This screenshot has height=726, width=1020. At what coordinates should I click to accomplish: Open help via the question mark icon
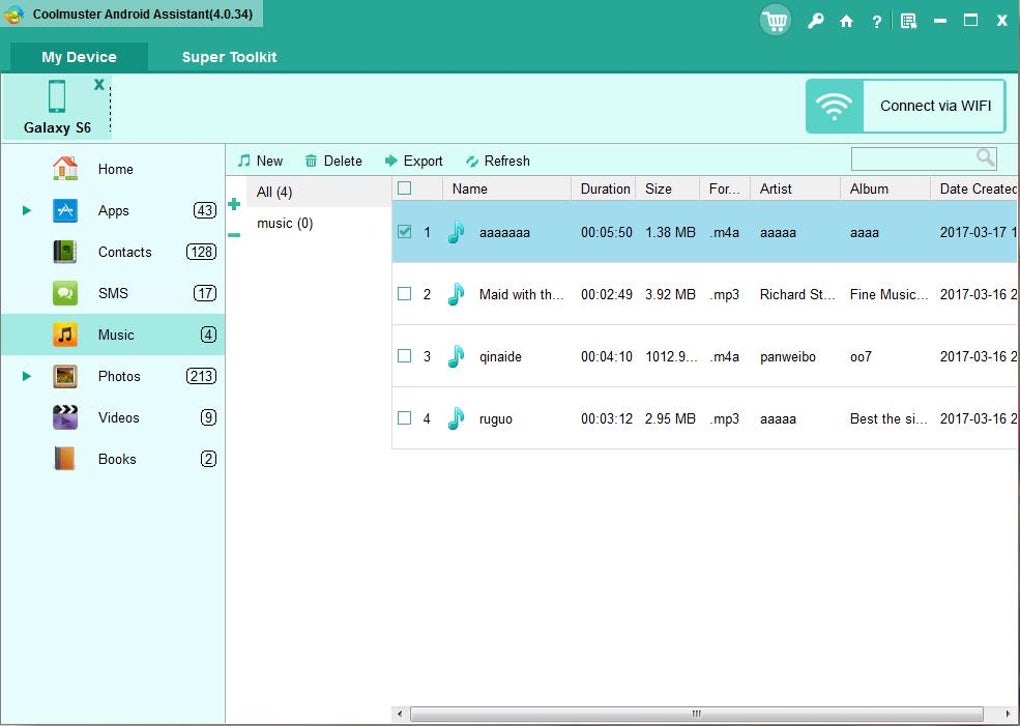[x=876, y=21]
